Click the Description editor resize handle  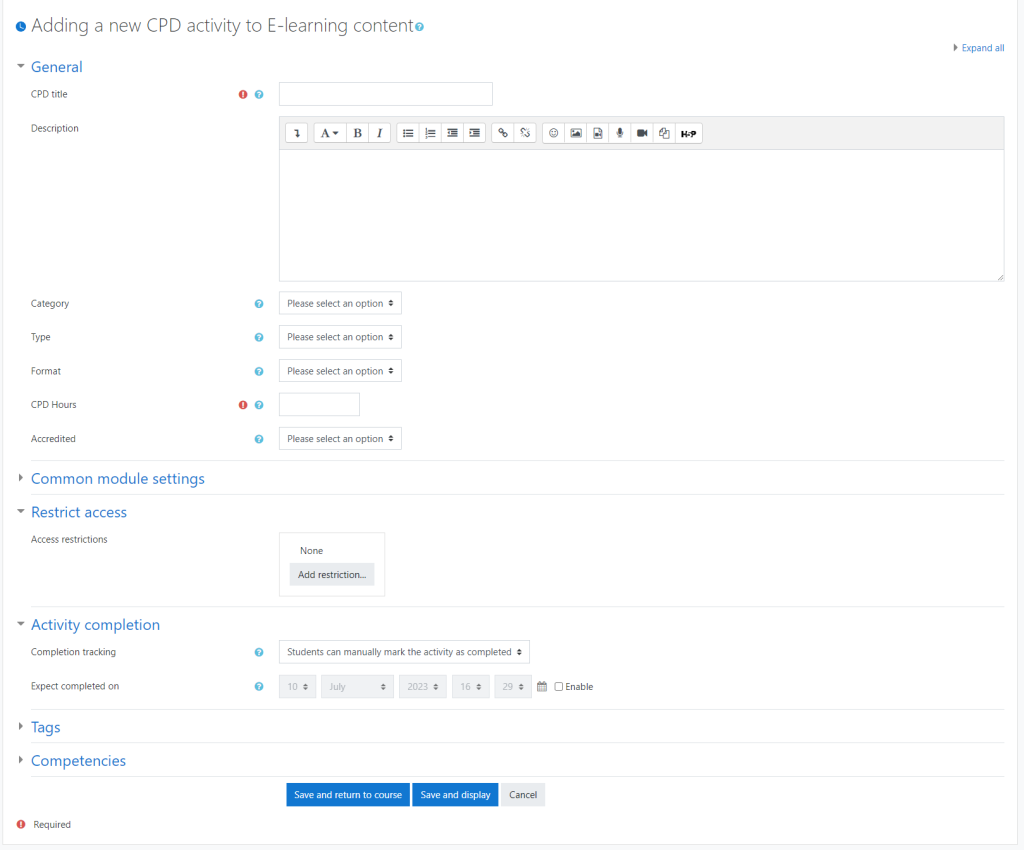pyautogui.click(x=1000, y=277)
